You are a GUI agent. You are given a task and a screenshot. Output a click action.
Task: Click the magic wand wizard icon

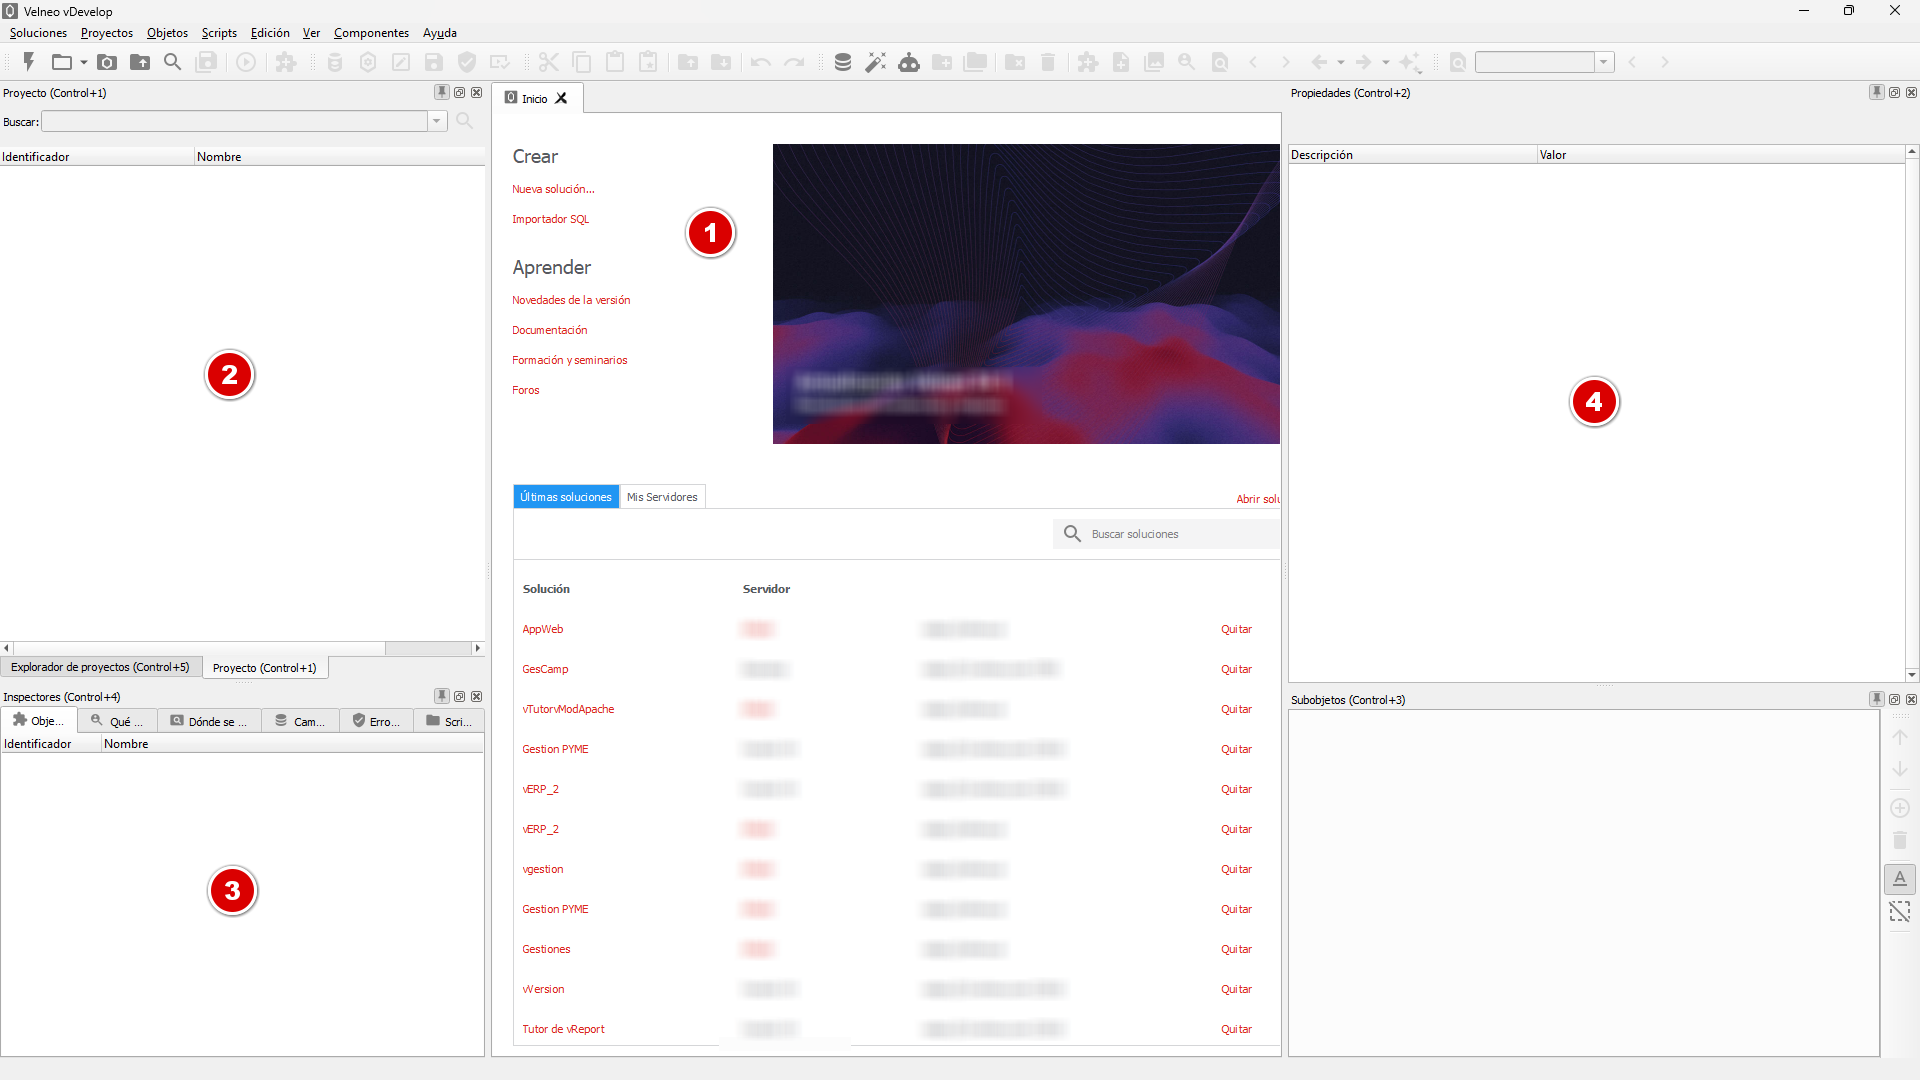tap(875, 62)
